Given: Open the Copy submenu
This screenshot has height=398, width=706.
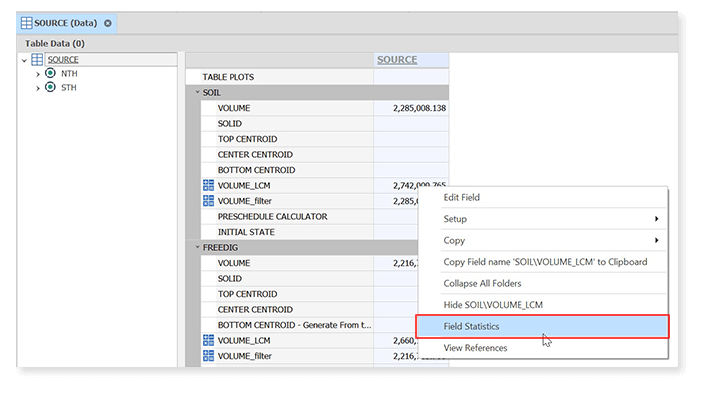Looking at the screenshot, I should pos(543,240).
